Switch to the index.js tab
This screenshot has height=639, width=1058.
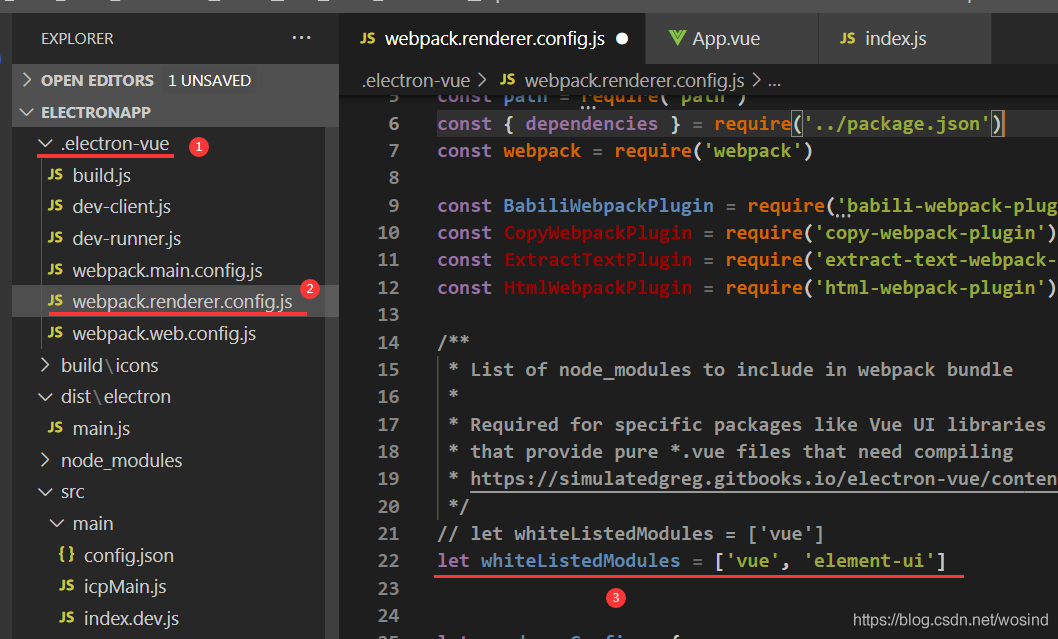pyautogui.click(x=904, y=38)
